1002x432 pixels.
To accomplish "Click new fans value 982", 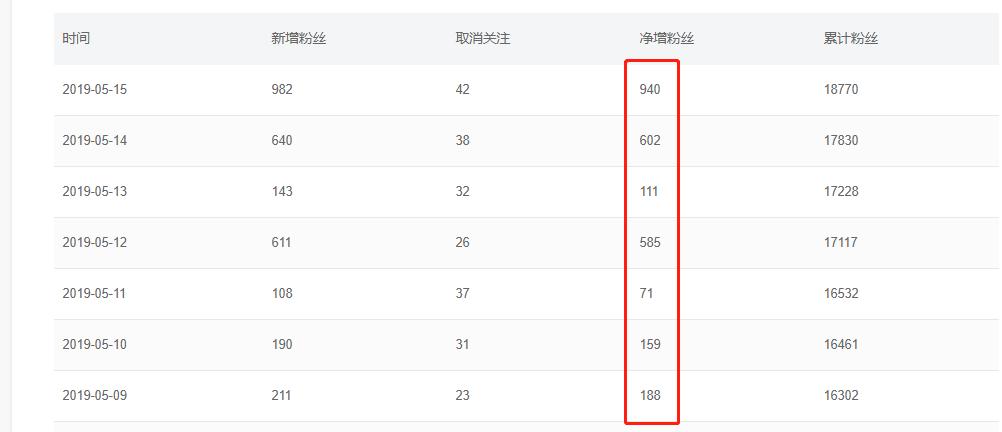I will 282,90.
